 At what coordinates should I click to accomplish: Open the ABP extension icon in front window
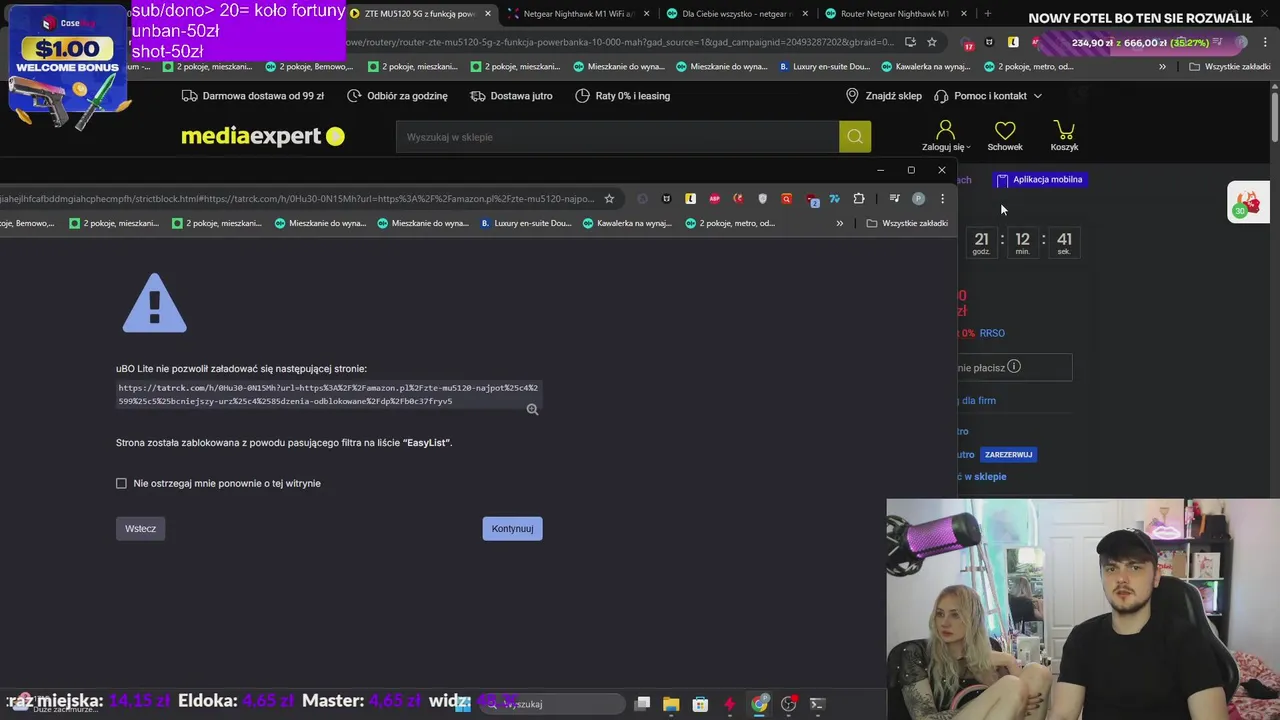714,198
